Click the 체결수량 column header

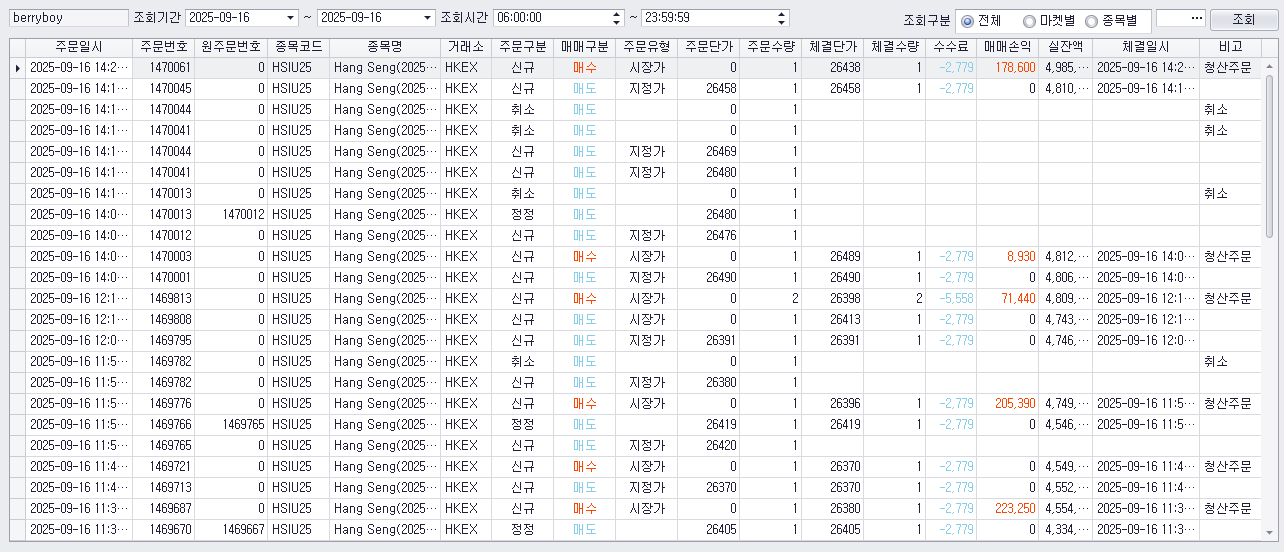pos(895,47)
